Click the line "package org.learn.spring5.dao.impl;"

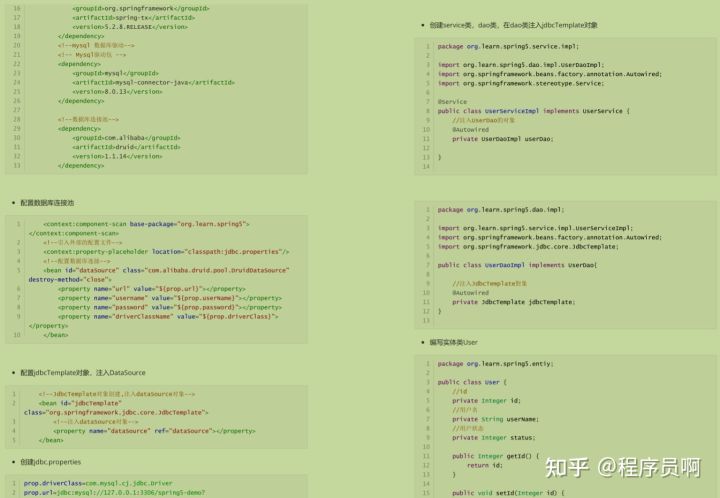point(501,210)
